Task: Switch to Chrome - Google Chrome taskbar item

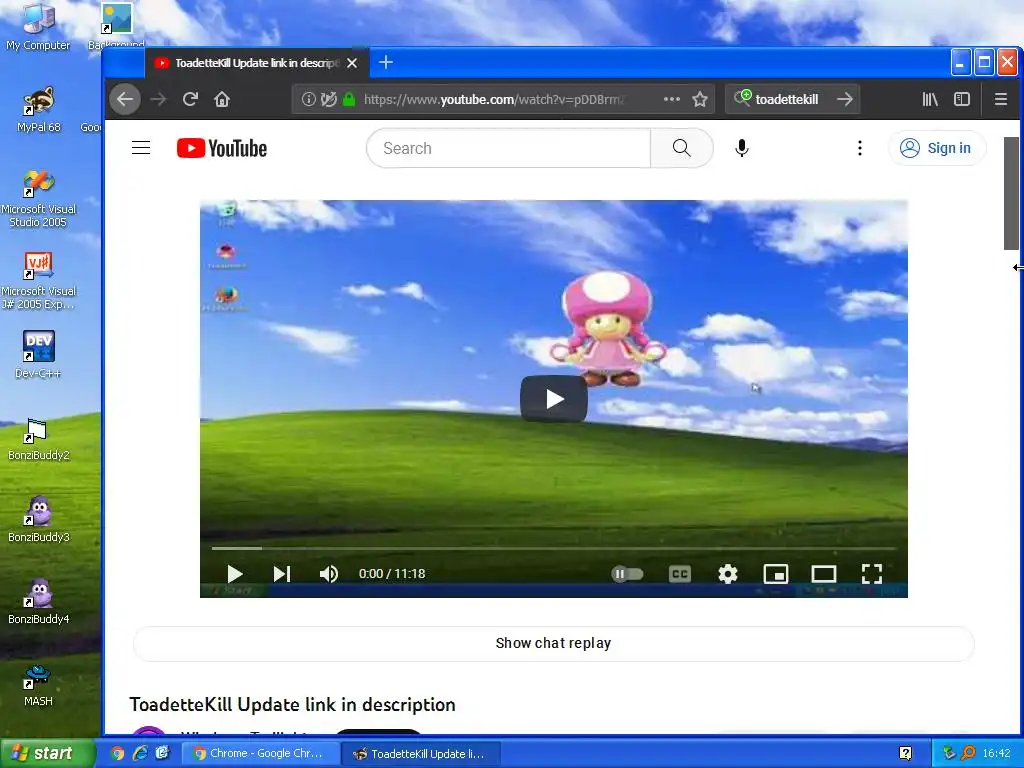Action: (259, 753)
